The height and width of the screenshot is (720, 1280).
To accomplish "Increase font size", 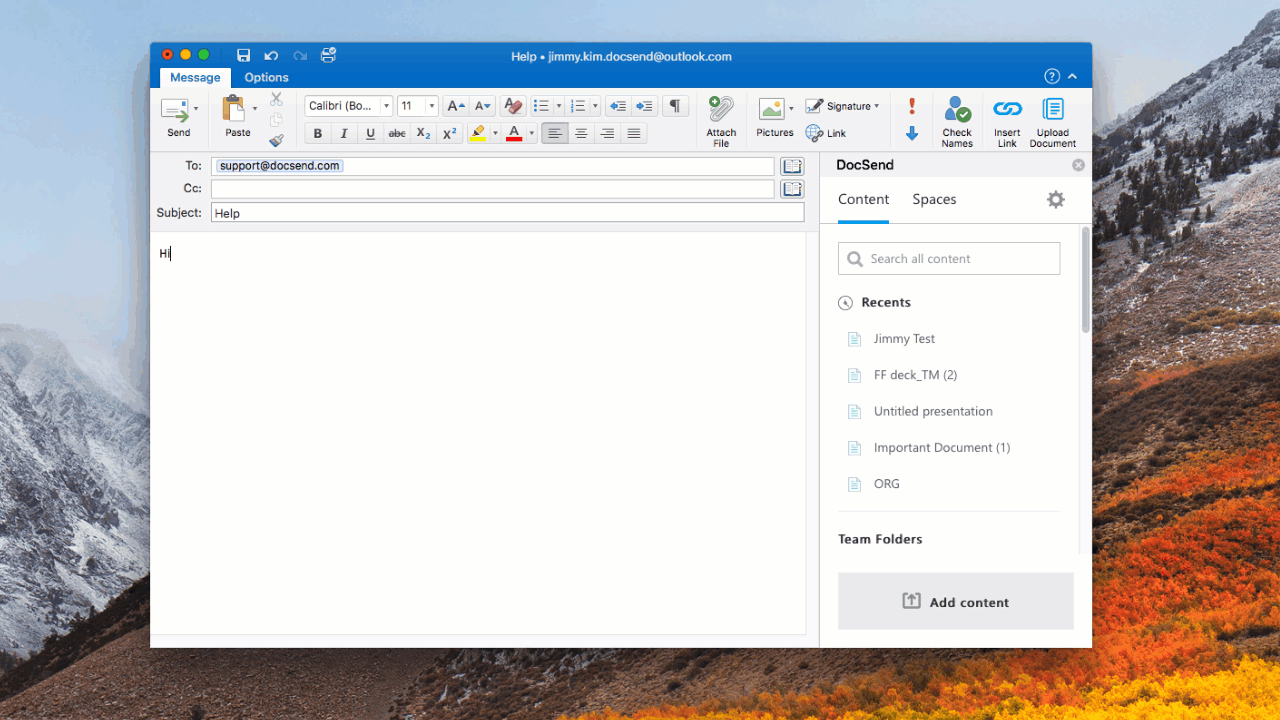I will [x=456, y=106].
